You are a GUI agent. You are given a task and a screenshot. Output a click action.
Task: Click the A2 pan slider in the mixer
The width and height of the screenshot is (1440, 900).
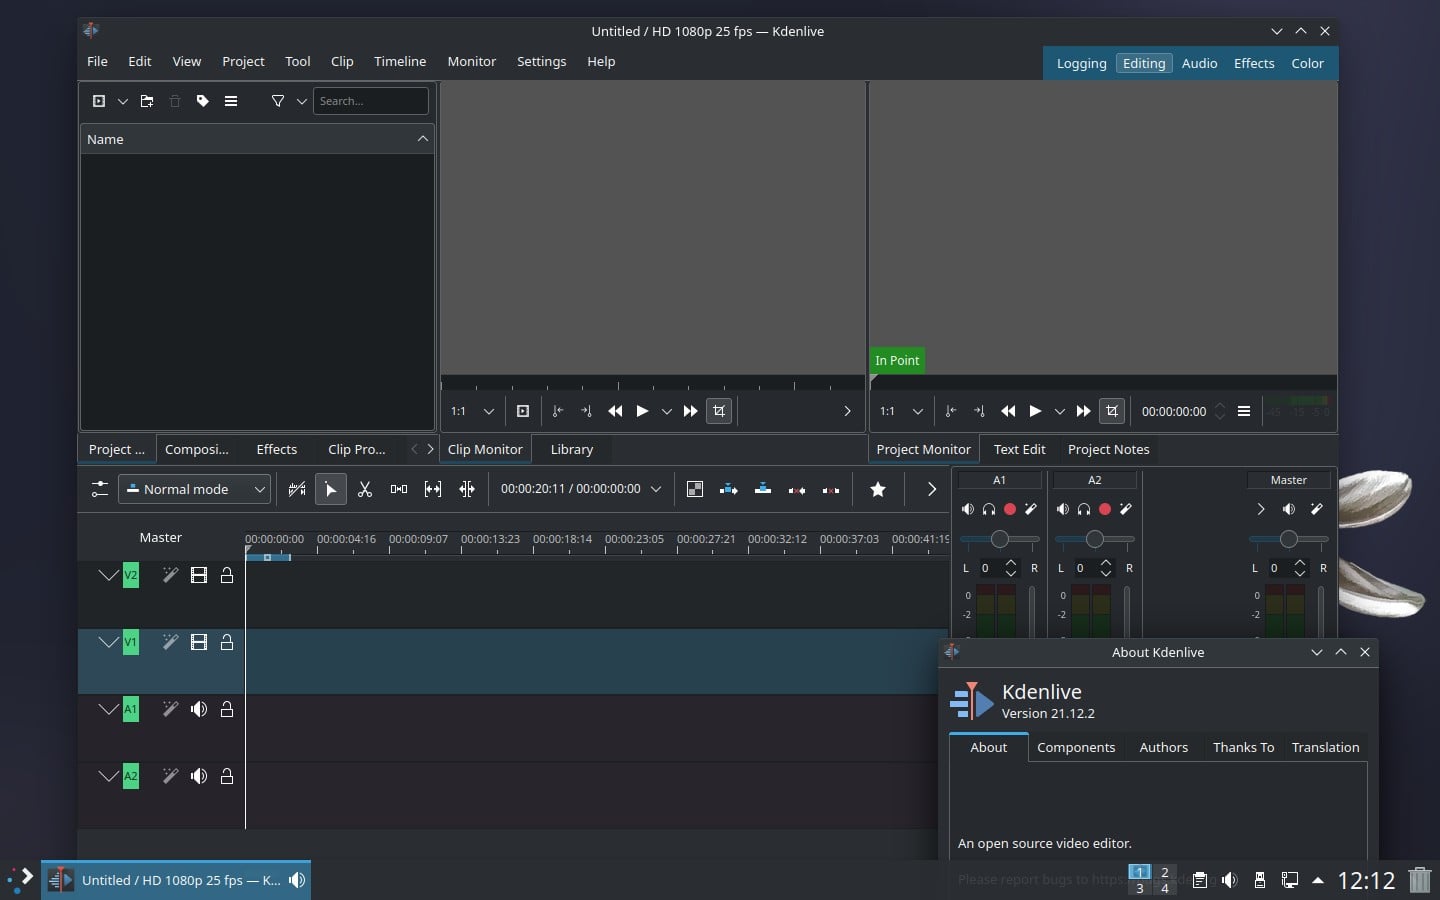coord(1096,540)
